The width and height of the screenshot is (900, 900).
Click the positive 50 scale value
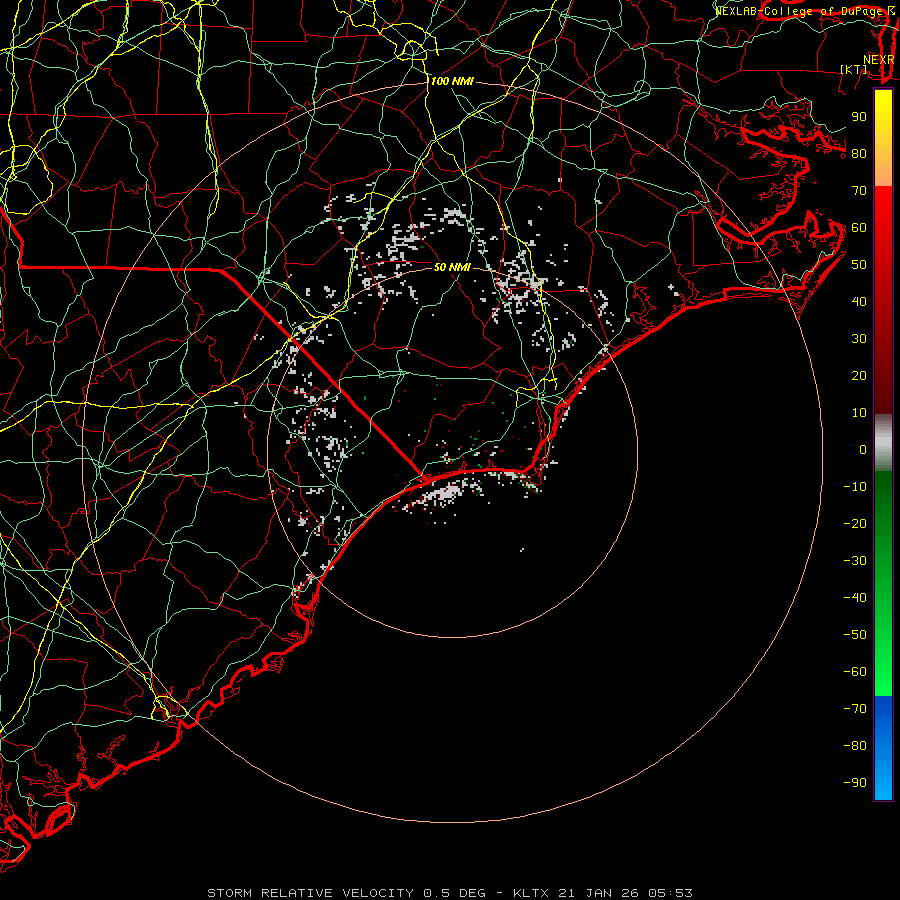[859, 265]
